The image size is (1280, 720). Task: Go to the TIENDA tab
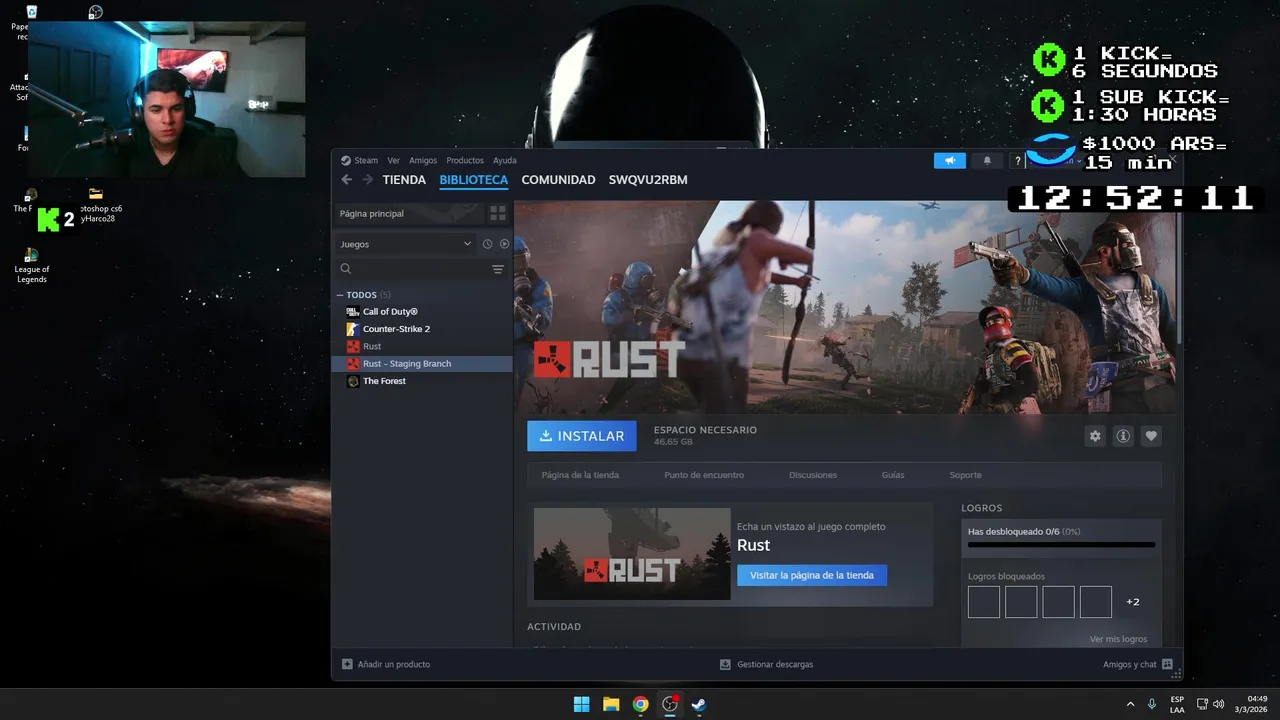click(404, 180)
